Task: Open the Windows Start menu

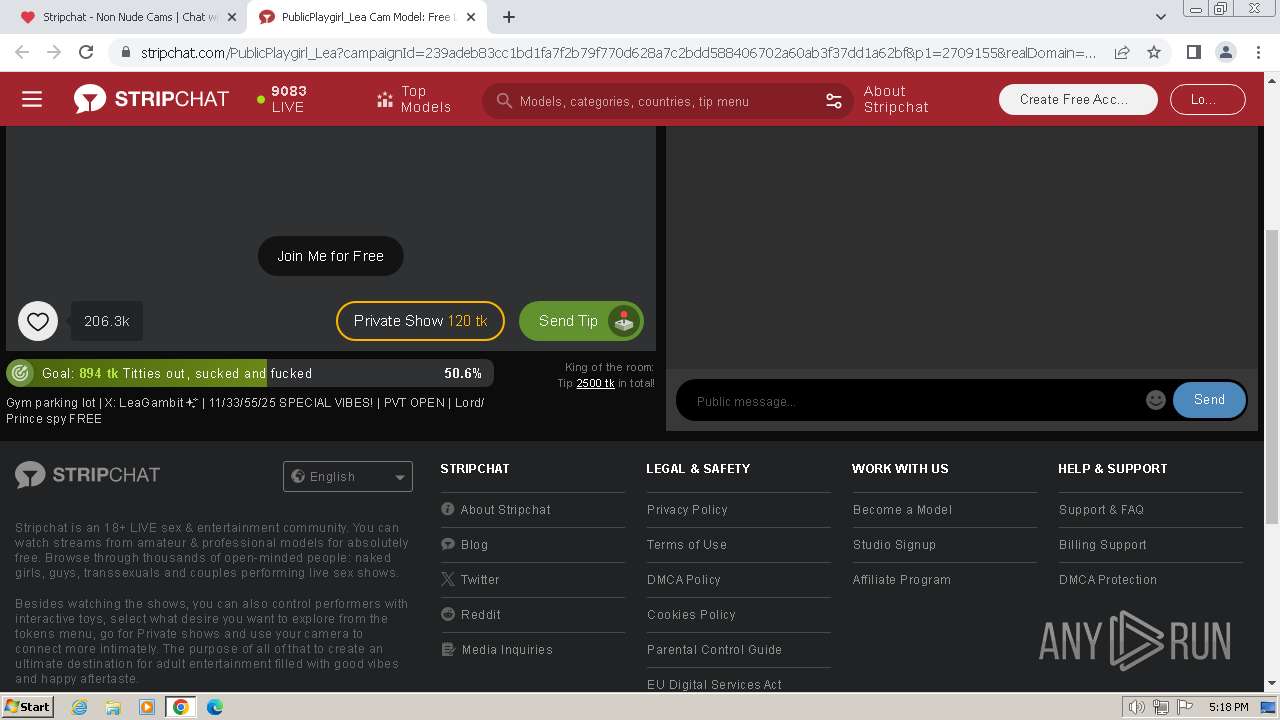Action: pos(28,707)
